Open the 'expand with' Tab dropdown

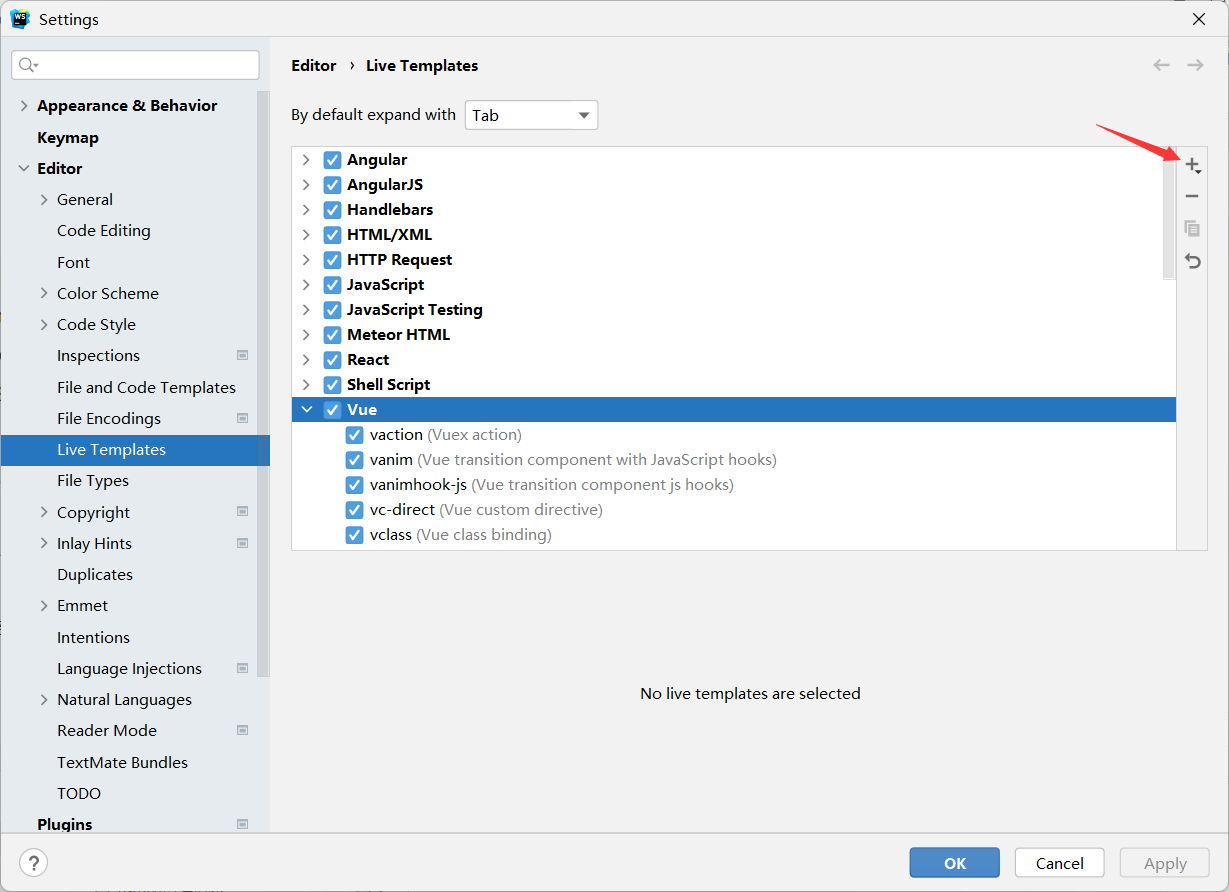tap(531, 115)
